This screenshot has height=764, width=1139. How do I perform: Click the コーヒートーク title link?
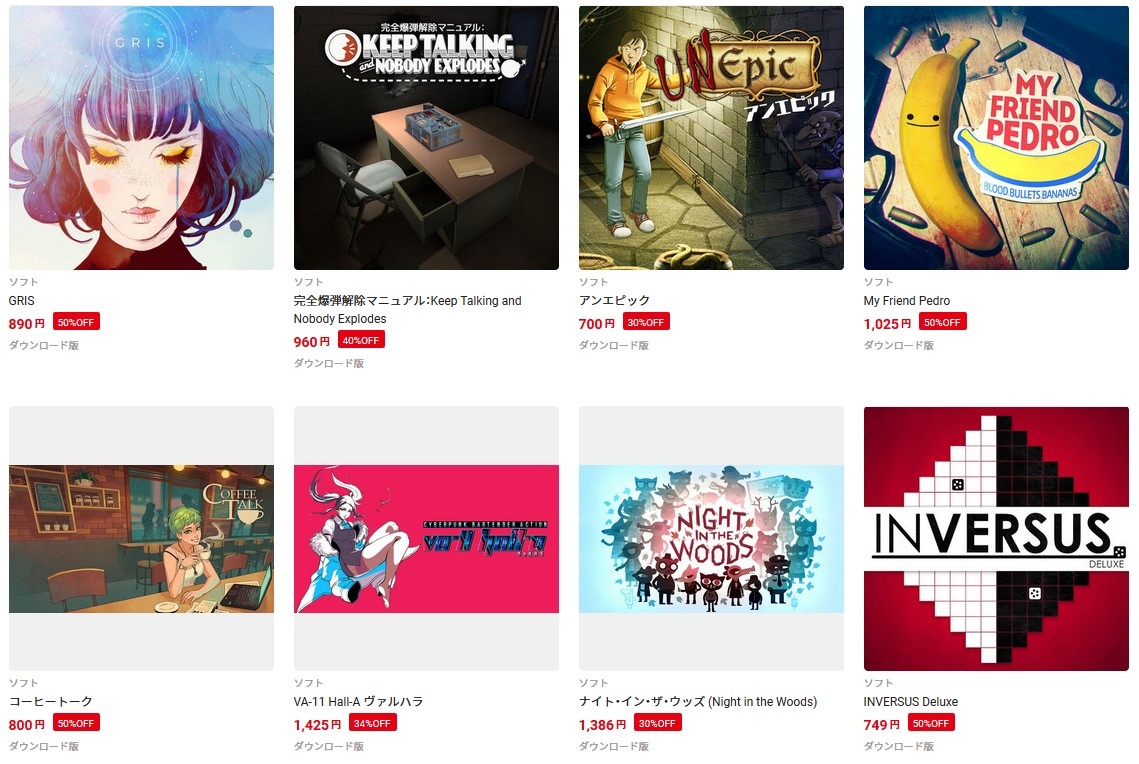click(51, 702)
